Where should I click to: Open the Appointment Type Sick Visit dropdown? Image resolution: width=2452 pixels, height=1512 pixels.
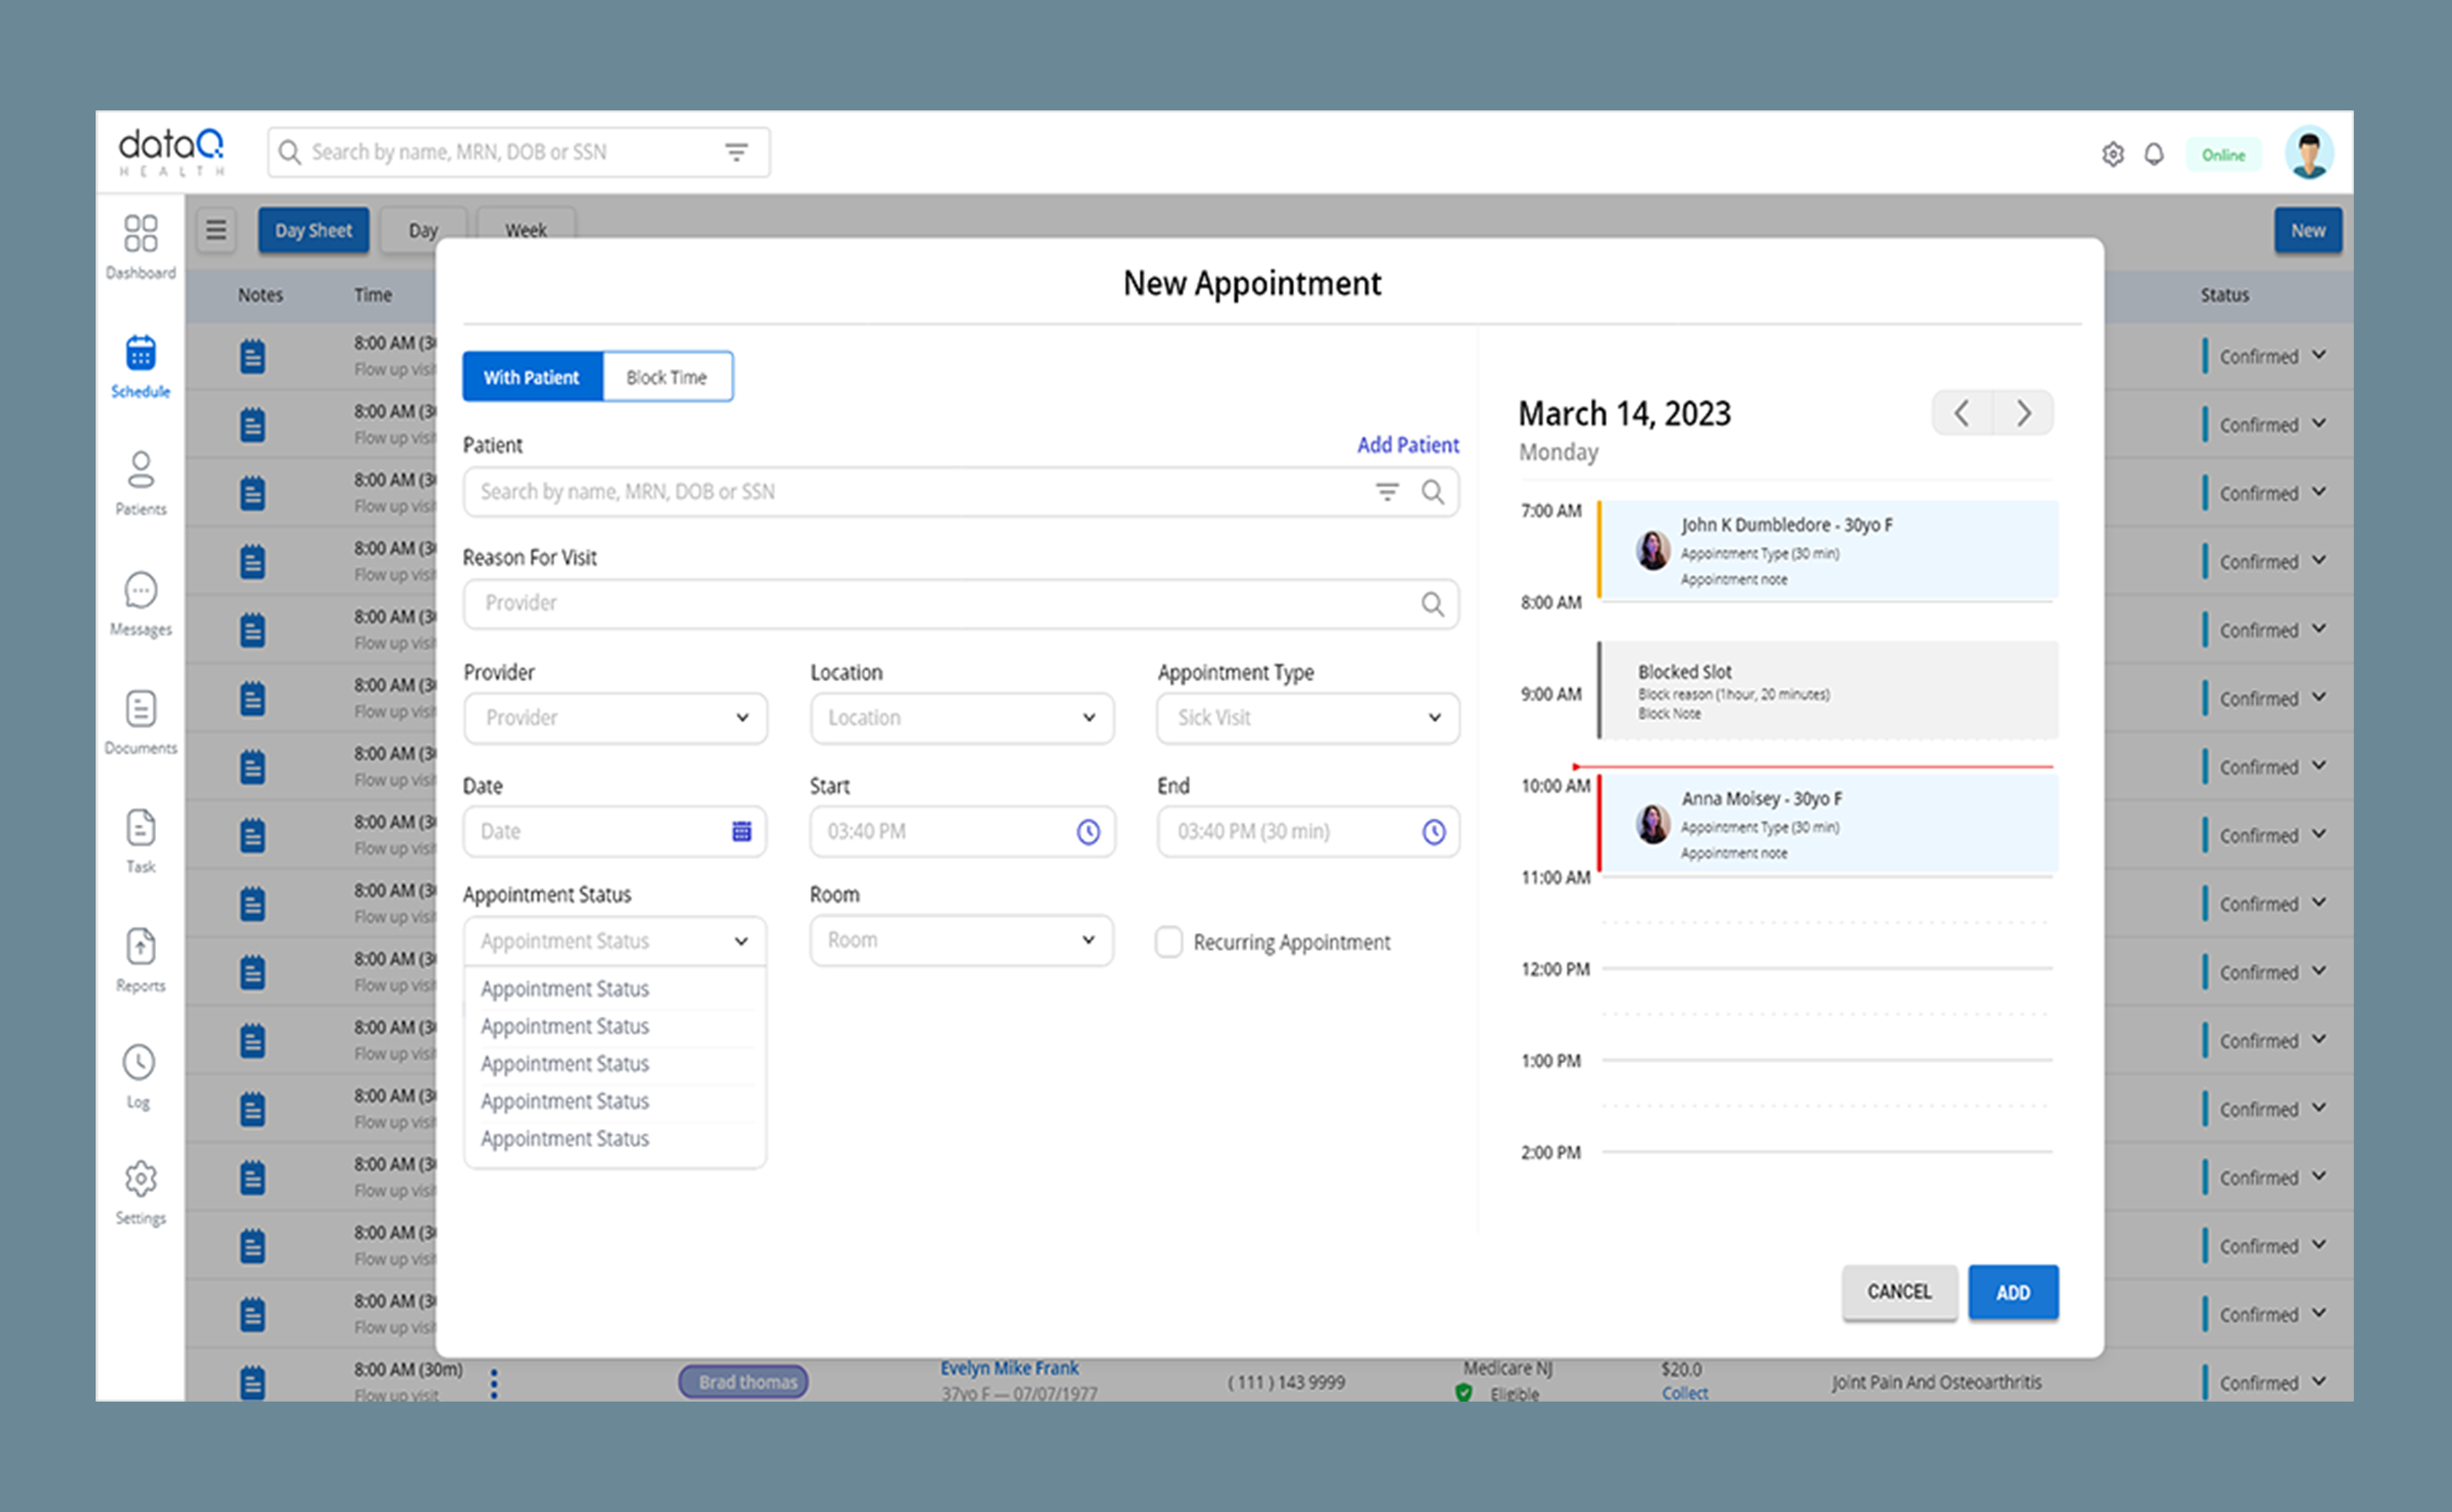[x=1307, y=718]
